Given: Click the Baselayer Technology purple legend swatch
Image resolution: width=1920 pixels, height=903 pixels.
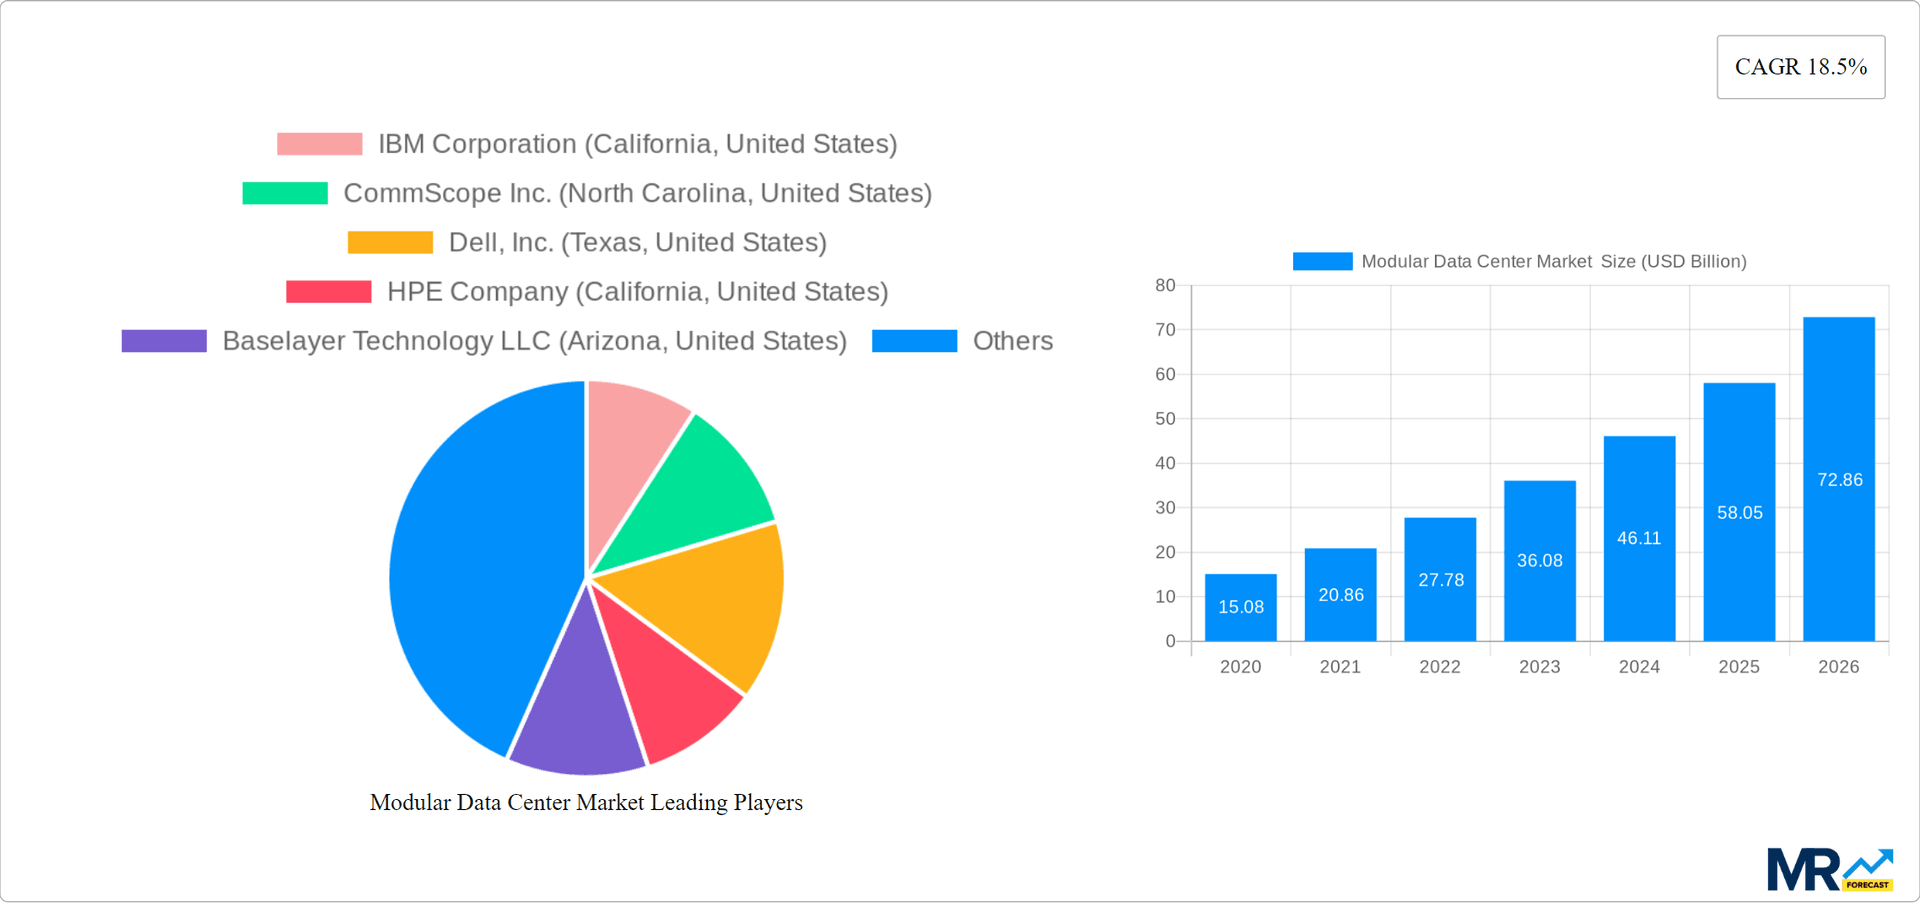Looking at the screenshot, I should point(164,340).
